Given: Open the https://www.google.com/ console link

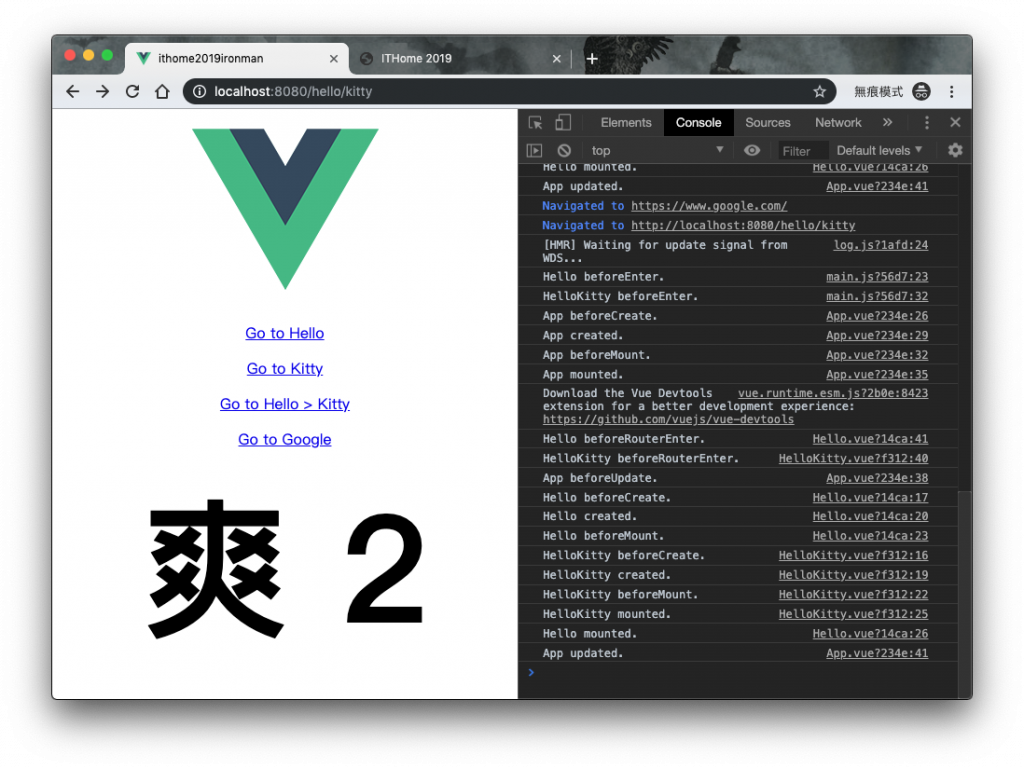Looking at the screenshot, I should point(709,206).
